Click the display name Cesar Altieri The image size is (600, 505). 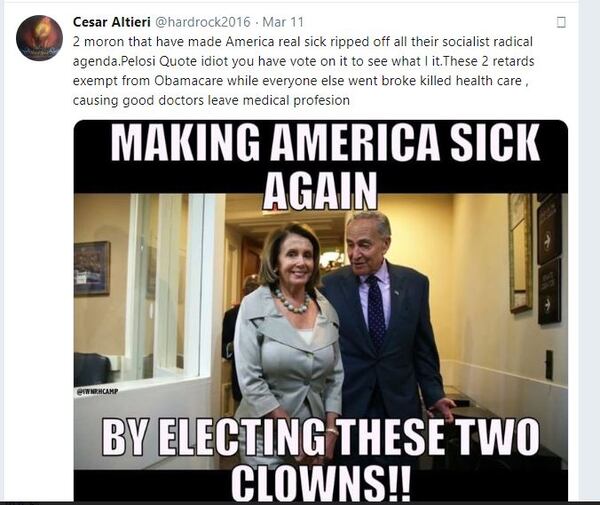(111, 22)
